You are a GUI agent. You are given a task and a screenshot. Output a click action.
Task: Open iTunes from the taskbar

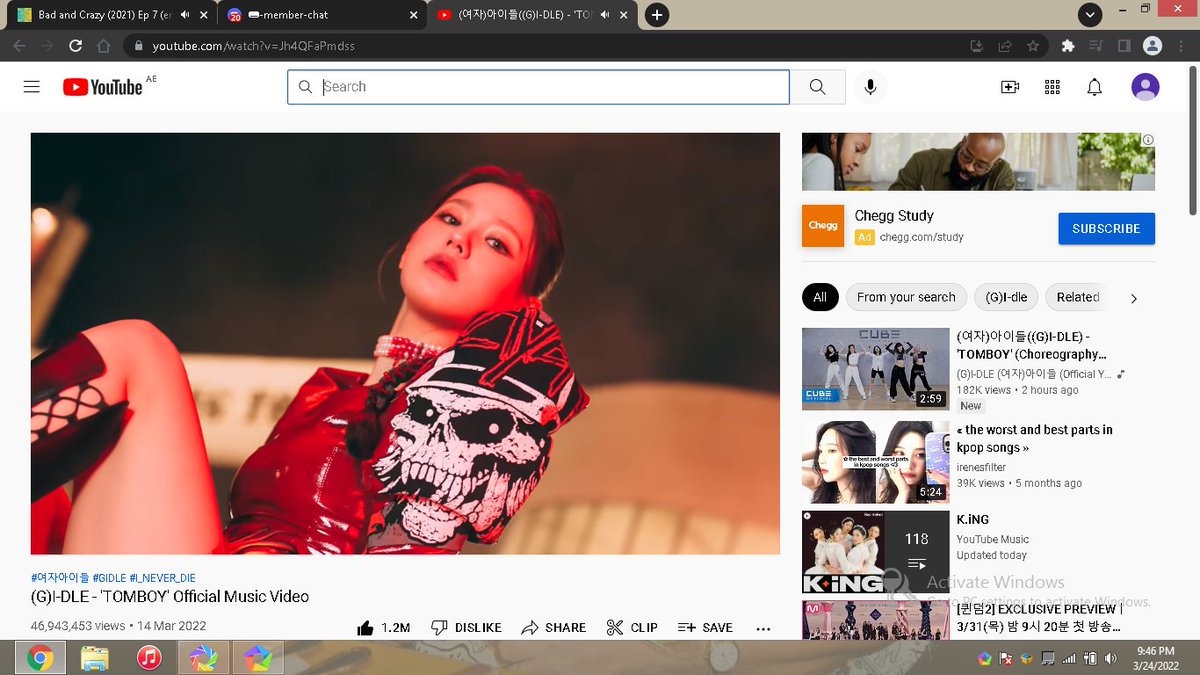coord(149,658)
